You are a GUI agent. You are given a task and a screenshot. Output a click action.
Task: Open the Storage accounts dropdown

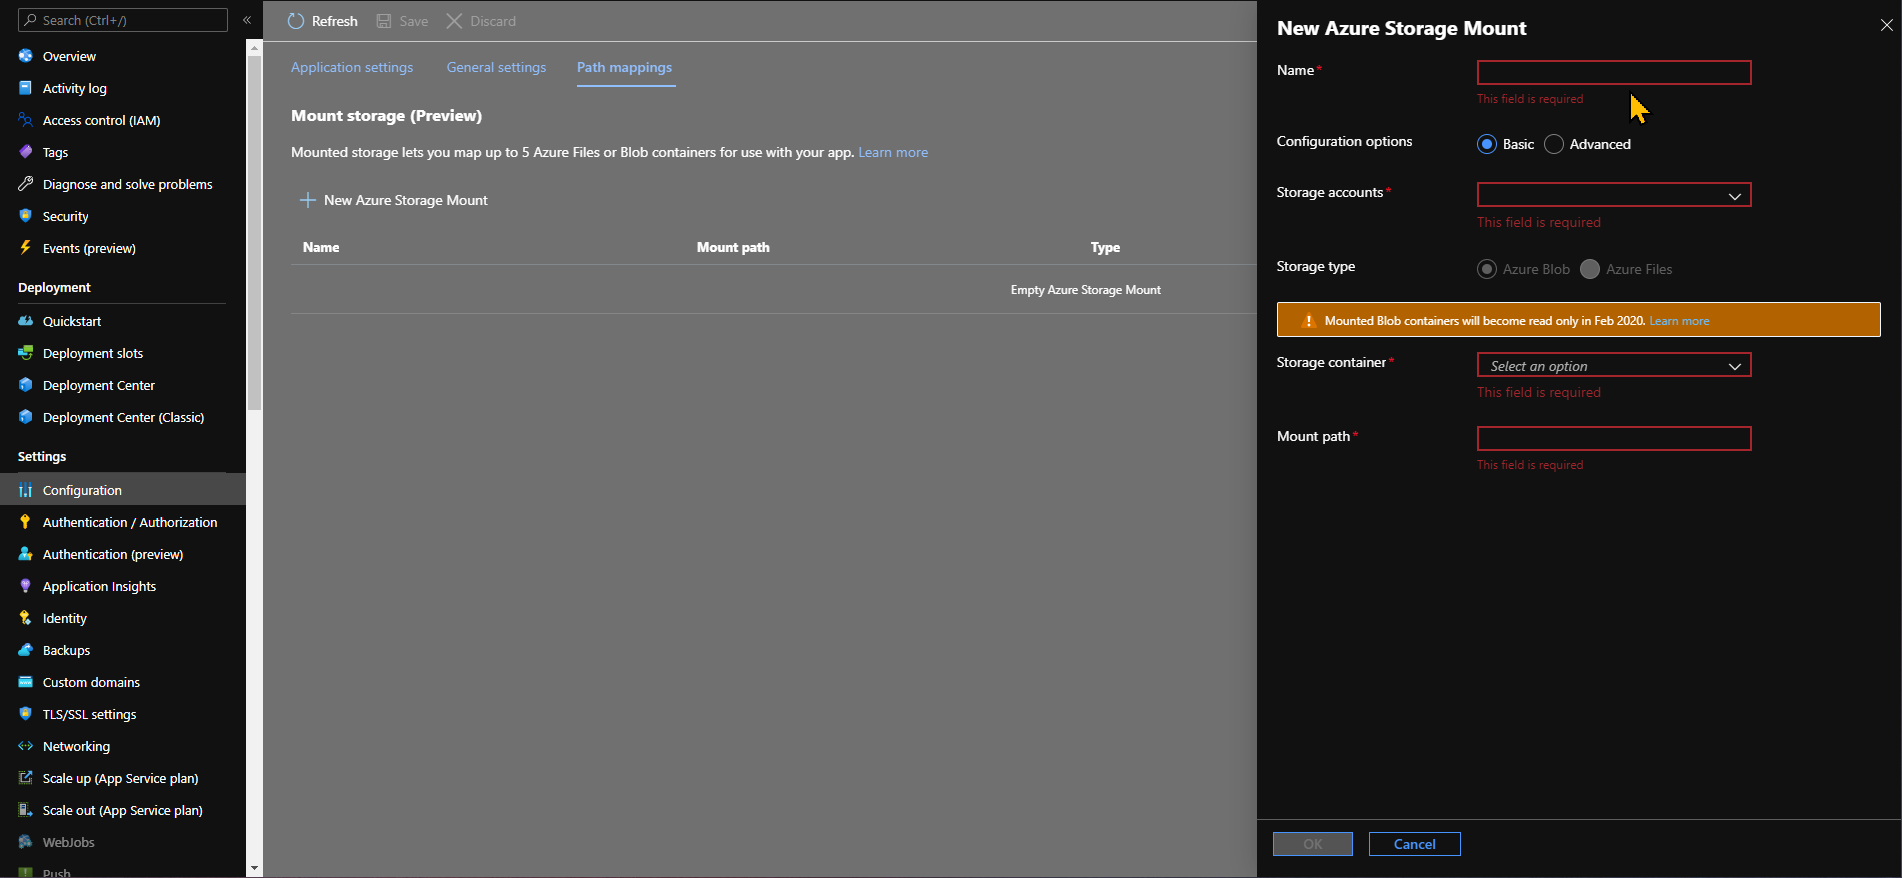[1614, 195]
